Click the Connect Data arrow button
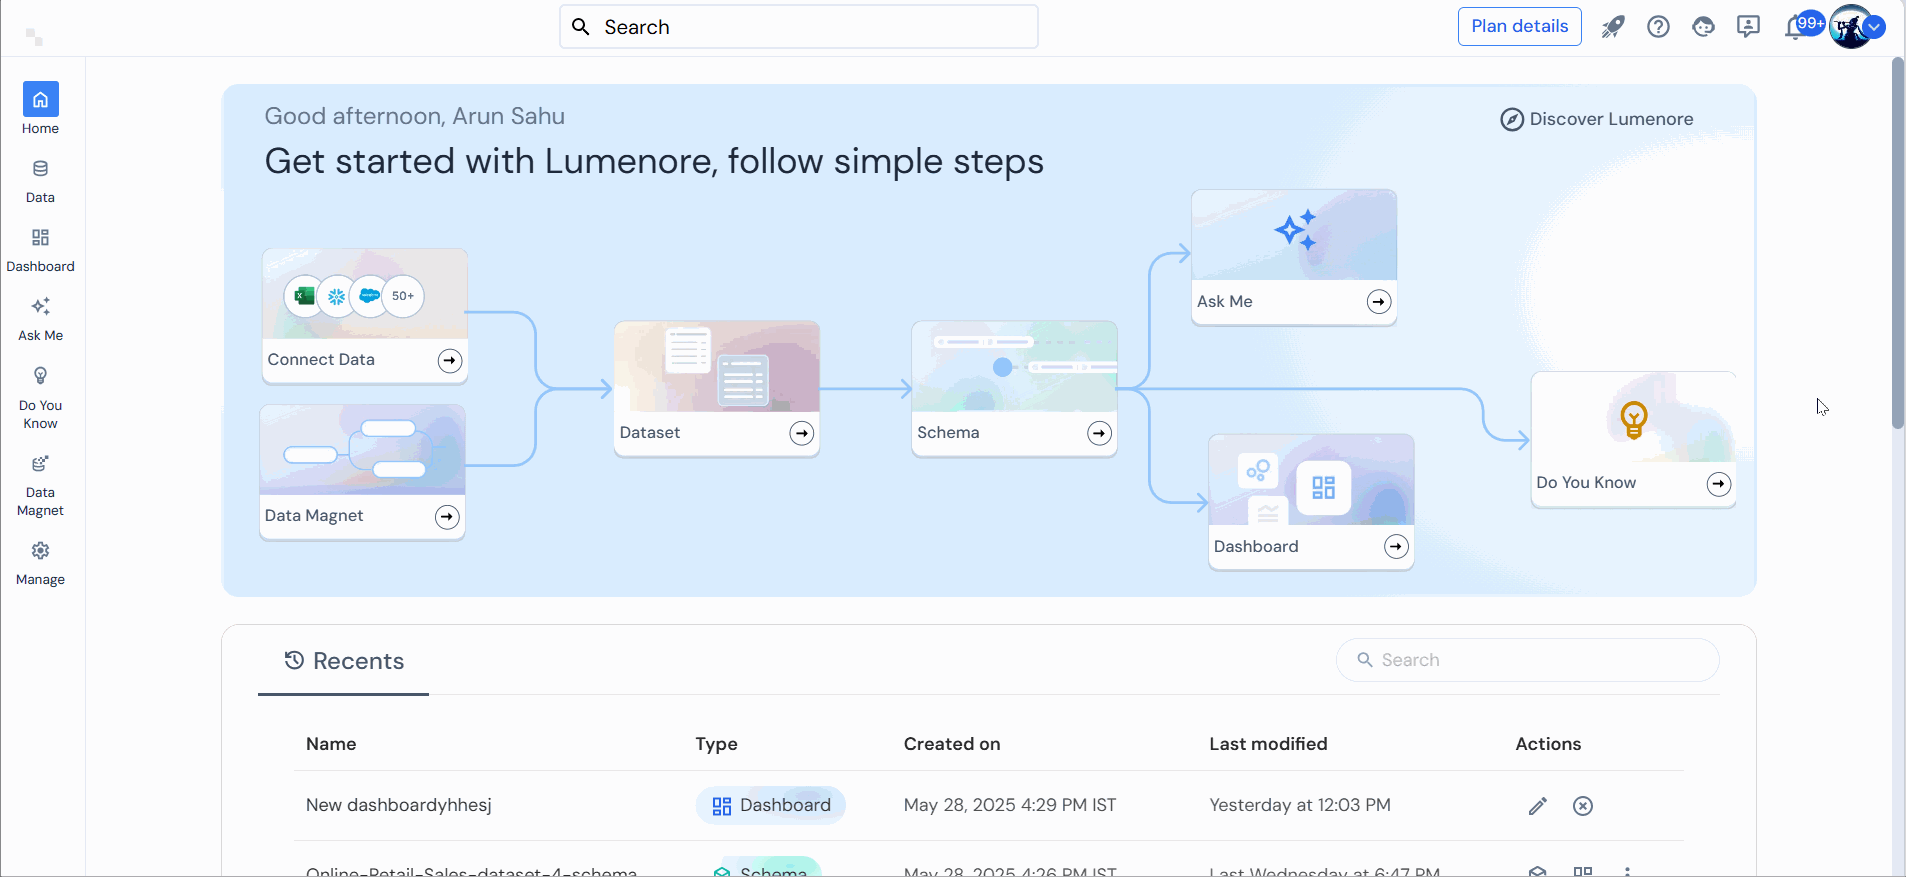This screenshot has height=877, width=1906. [450, 361]
